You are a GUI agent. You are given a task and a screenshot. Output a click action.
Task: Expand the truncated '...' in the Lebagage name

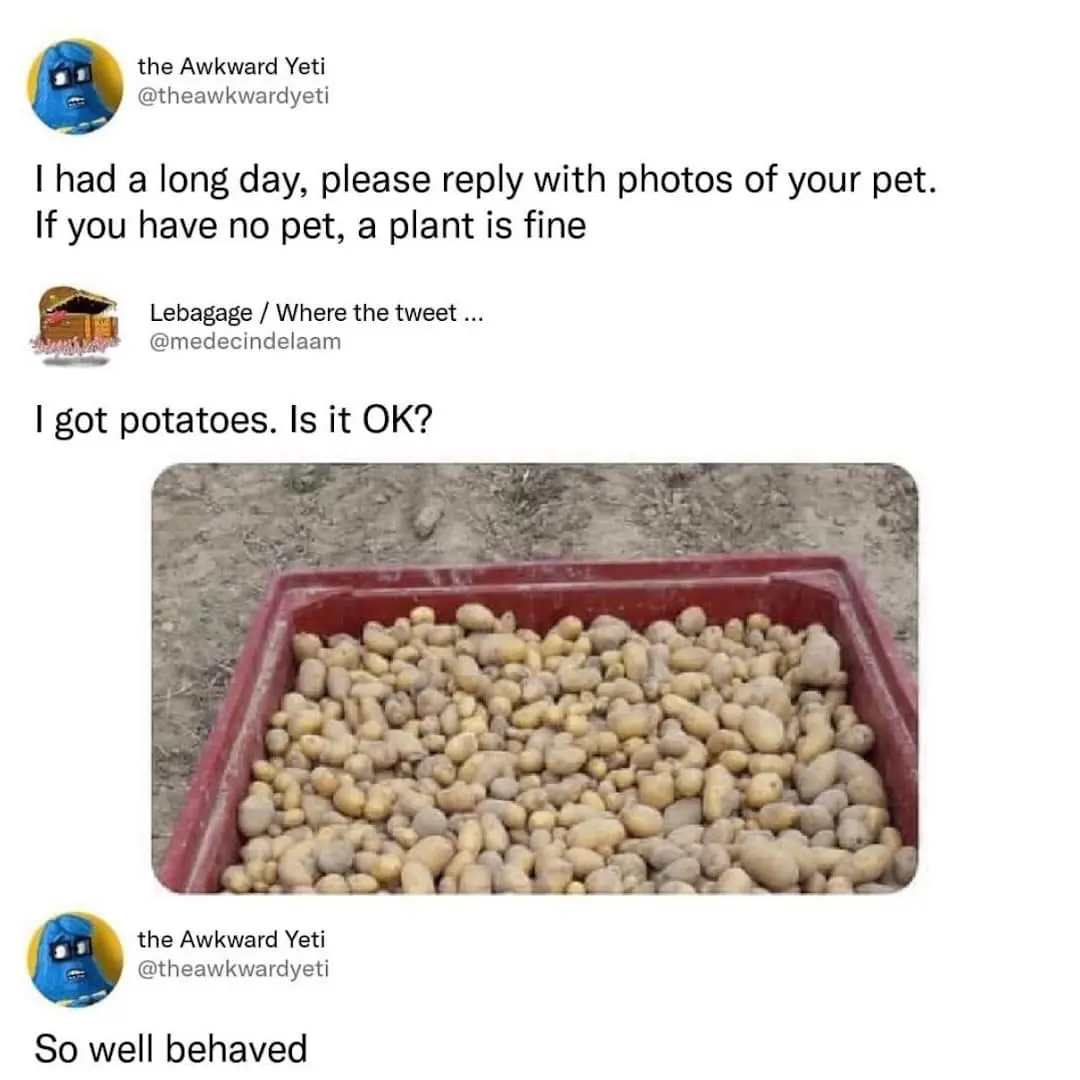[x=473, y=314]
